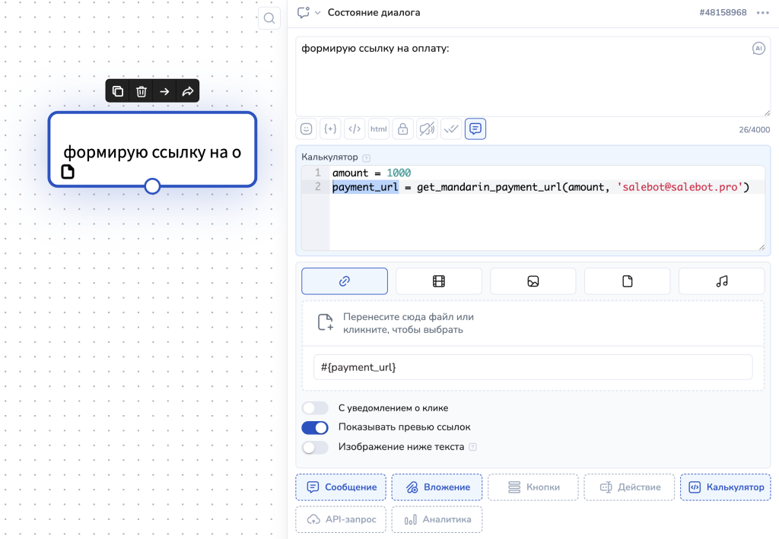Screen dimensions: 779x539
Task: Click the AI assistant icon in the message field
Action: [758, 49]
